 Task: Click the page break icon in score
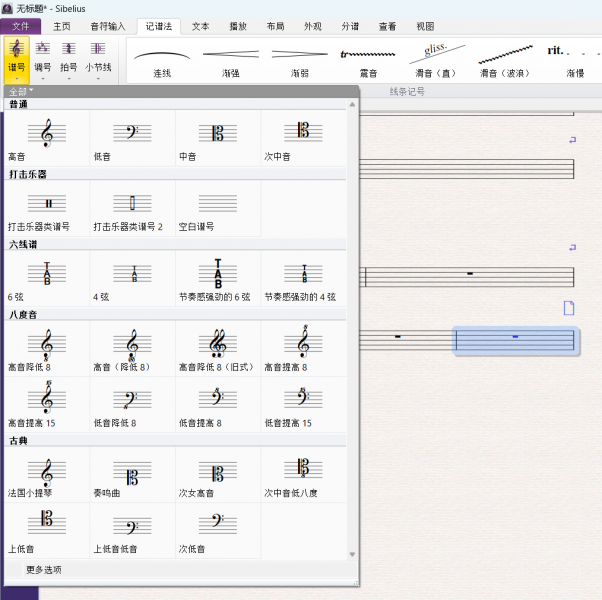(x=569, y=308)
